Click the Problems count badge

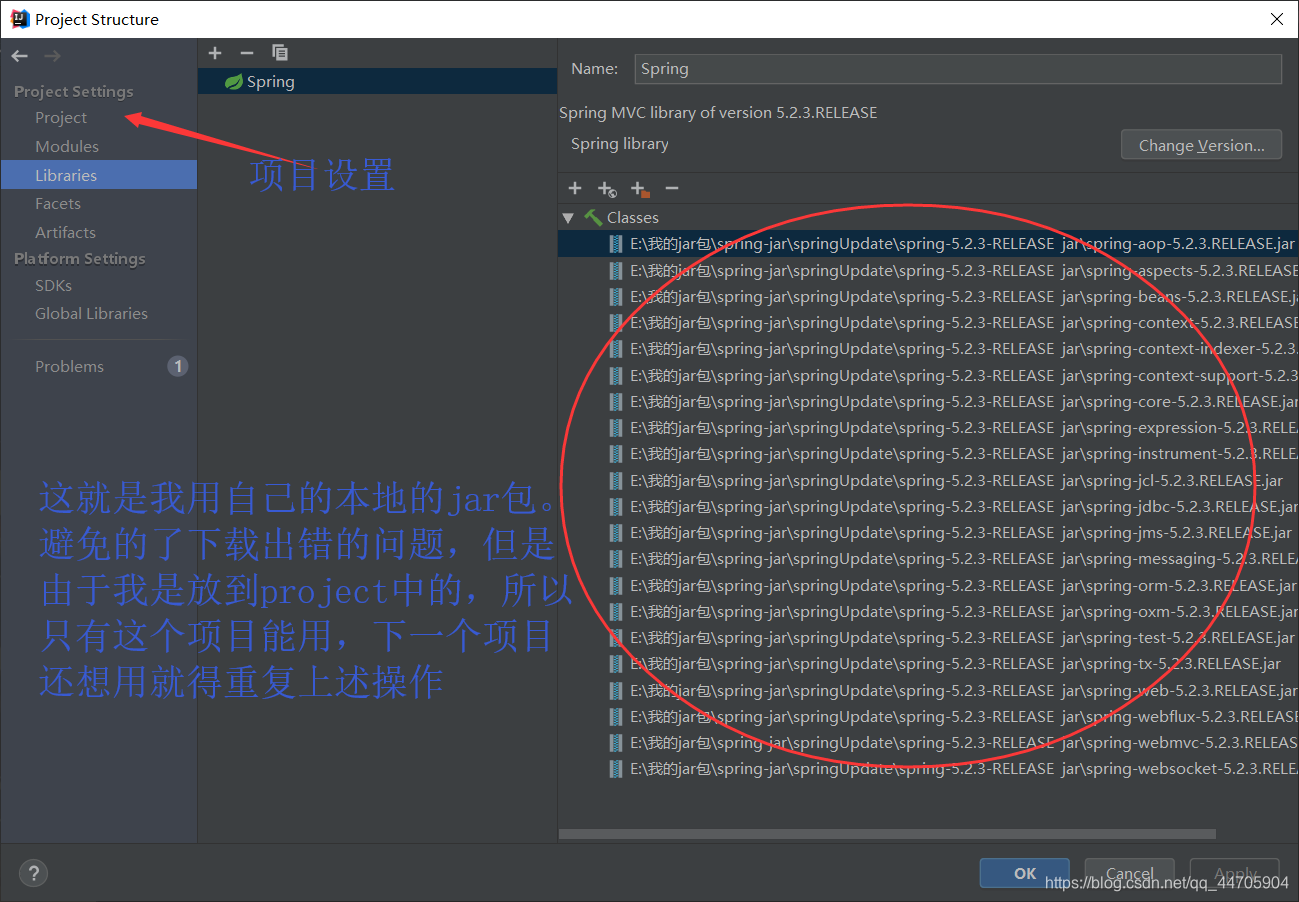click(178, 366)
